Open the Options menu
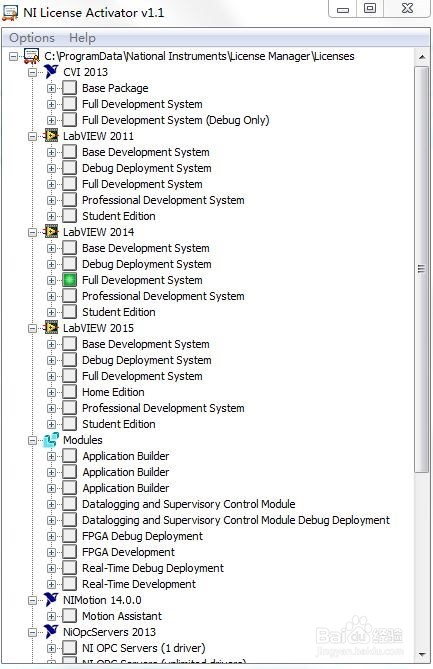The width and height of the screenshot is (433, 669). [32, 38]
